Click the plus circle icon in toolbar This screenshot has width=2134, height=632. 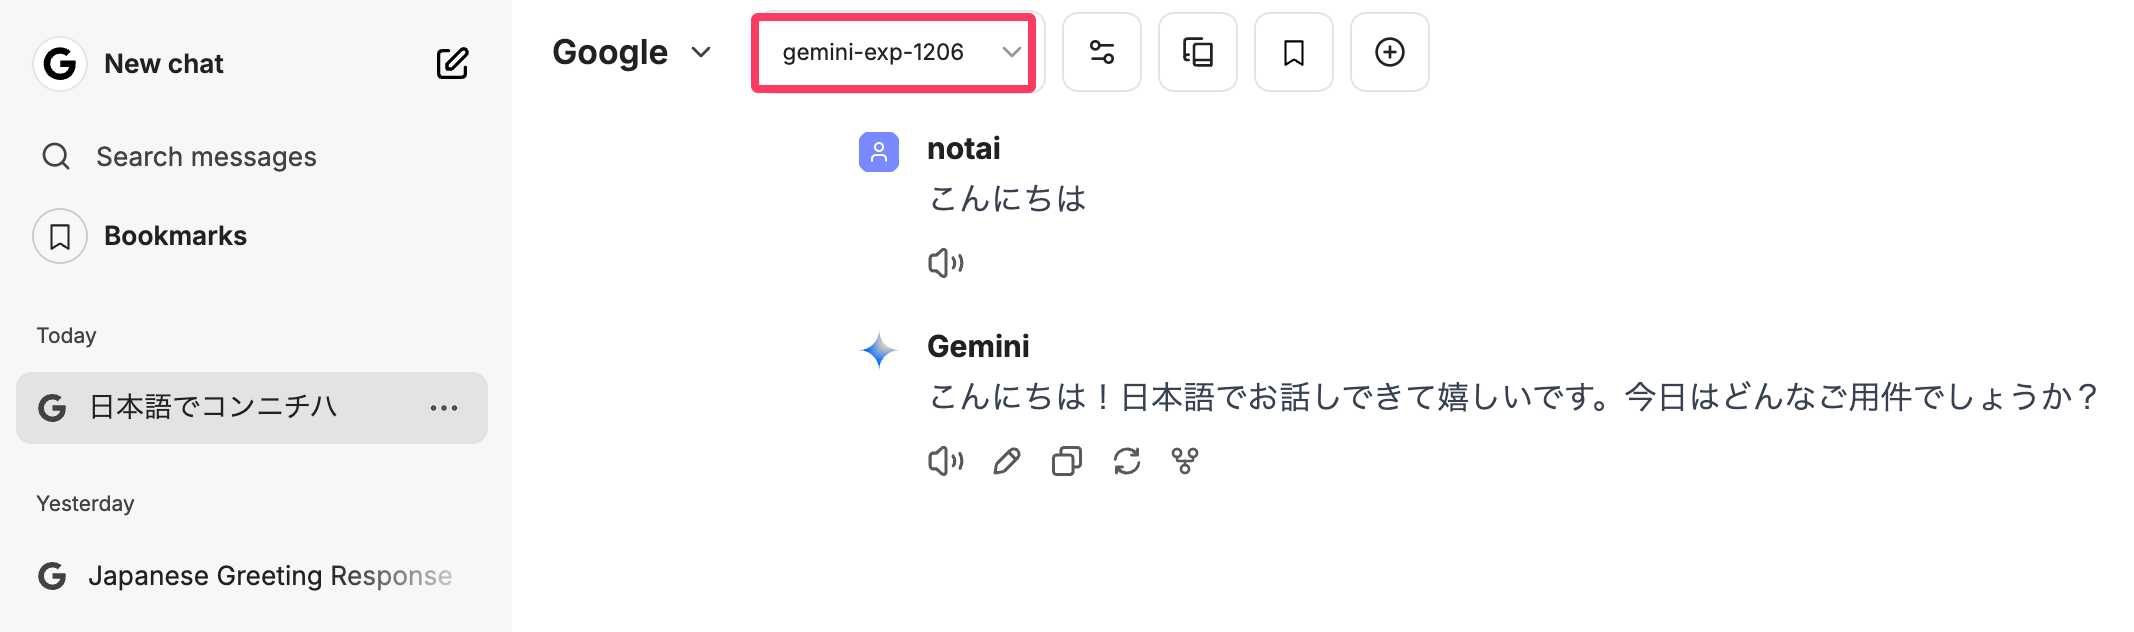coord(1389,52)
